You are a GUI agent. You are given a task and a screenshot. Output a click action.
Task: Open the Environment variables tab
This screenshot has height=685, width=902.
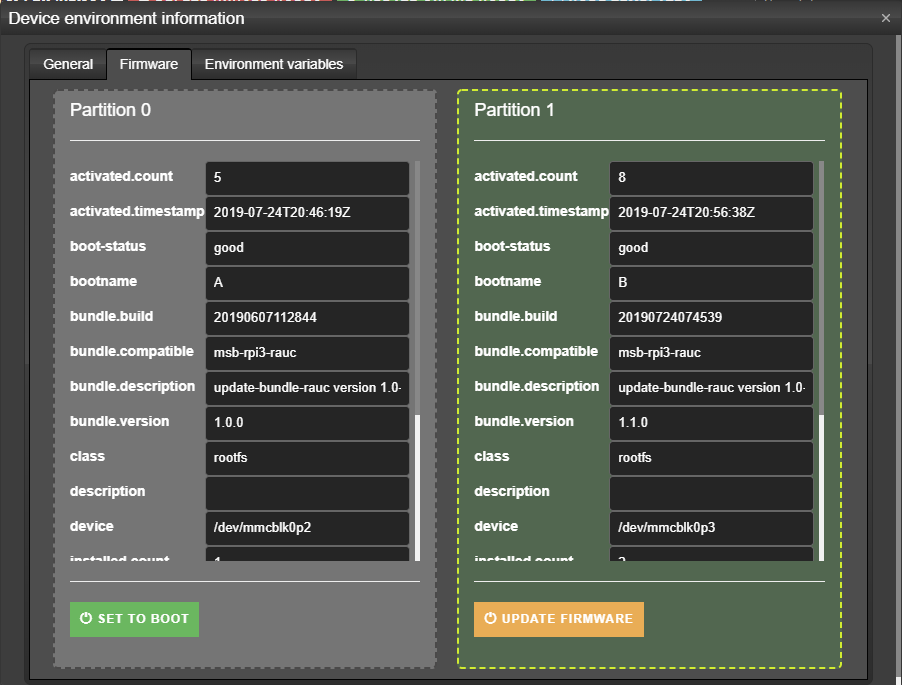(x=274, y=64)
